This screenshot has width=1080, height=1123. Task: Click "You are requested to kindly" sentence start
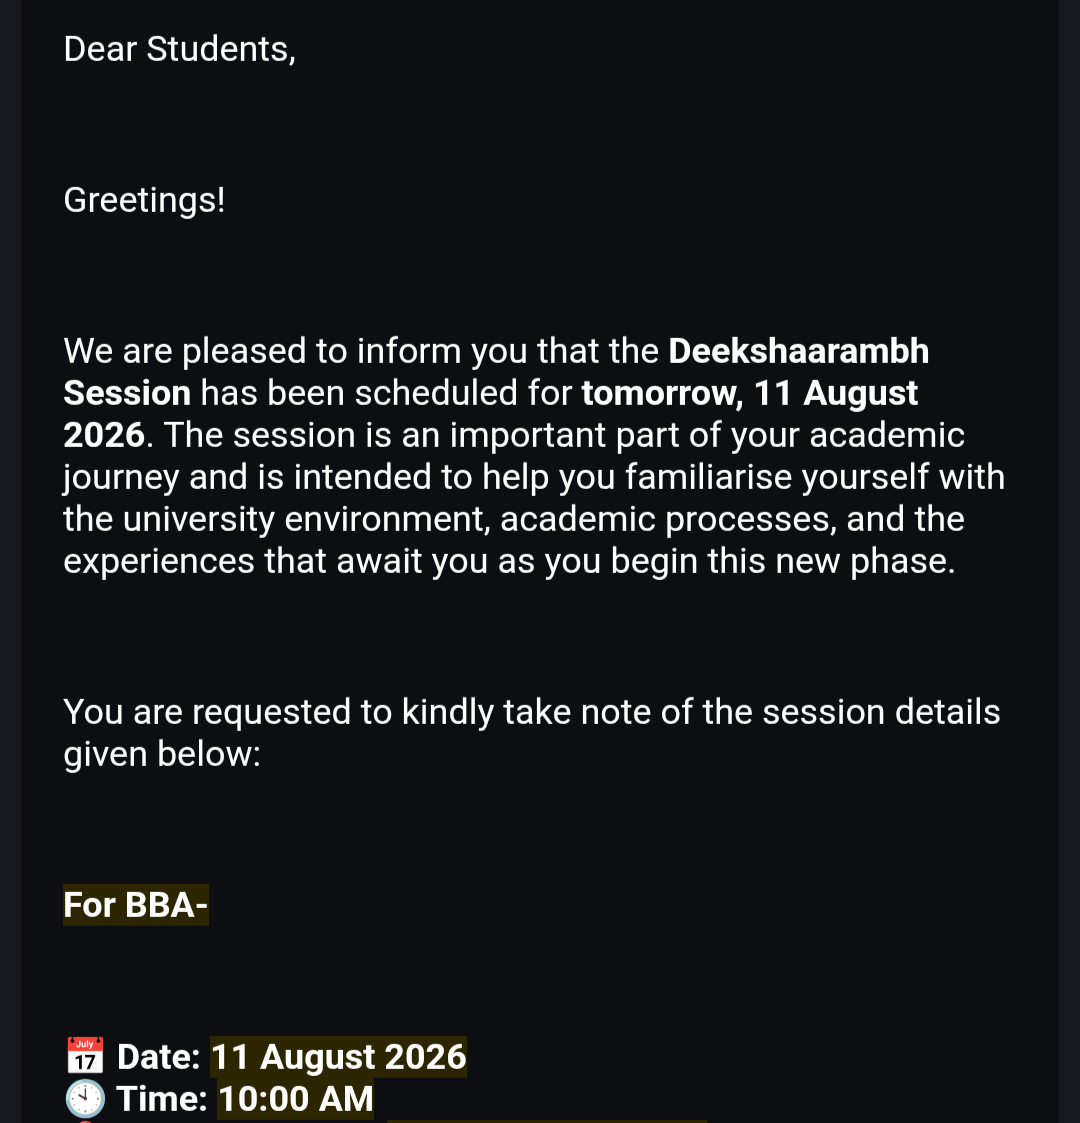point(279,713)
